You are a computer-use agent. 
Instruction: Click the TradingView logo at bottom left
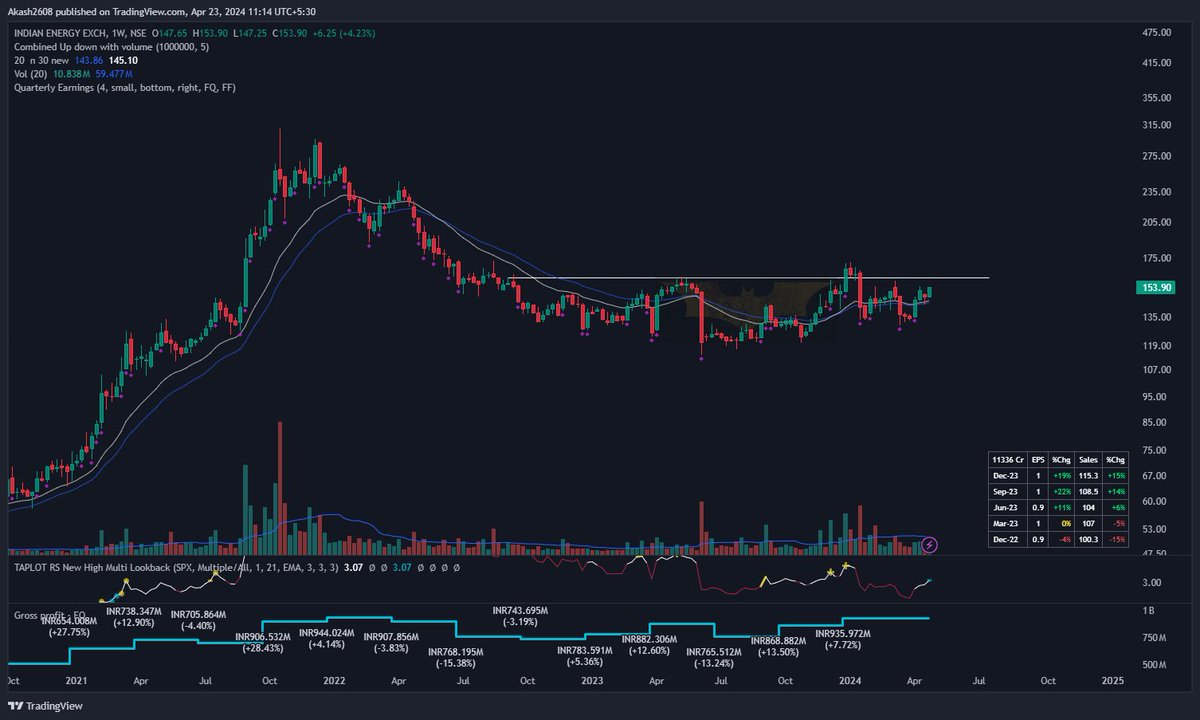pyautogui.click(x=47, y=705)
